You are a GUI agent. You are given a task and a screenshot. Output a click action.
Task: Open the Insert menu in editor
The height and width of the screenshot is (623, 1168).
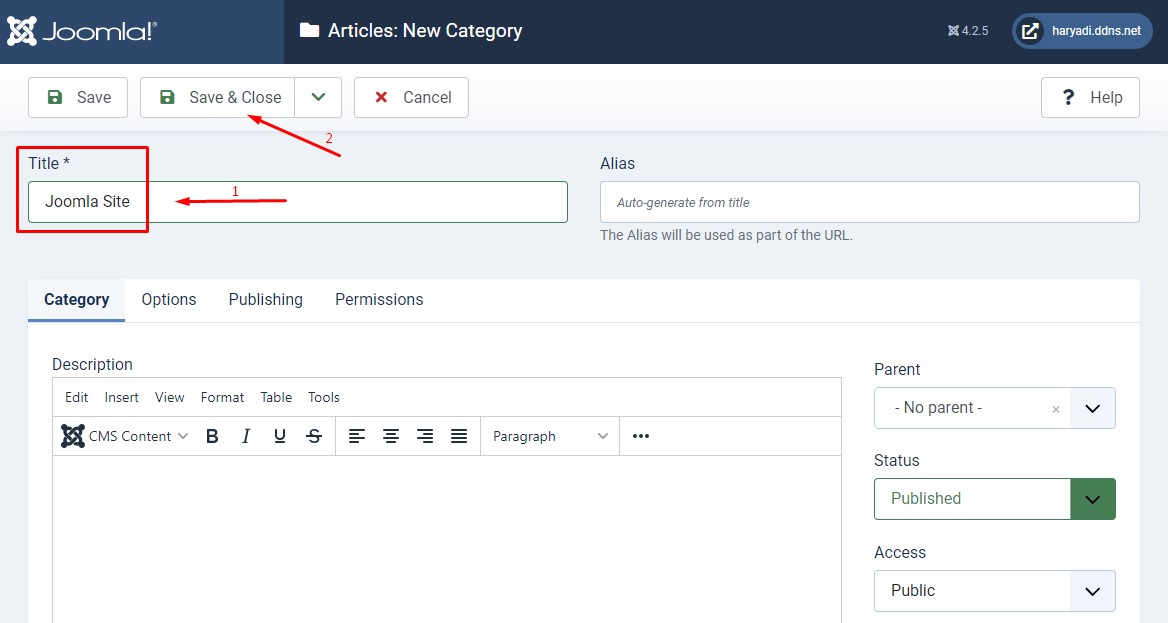click(122, 397)
